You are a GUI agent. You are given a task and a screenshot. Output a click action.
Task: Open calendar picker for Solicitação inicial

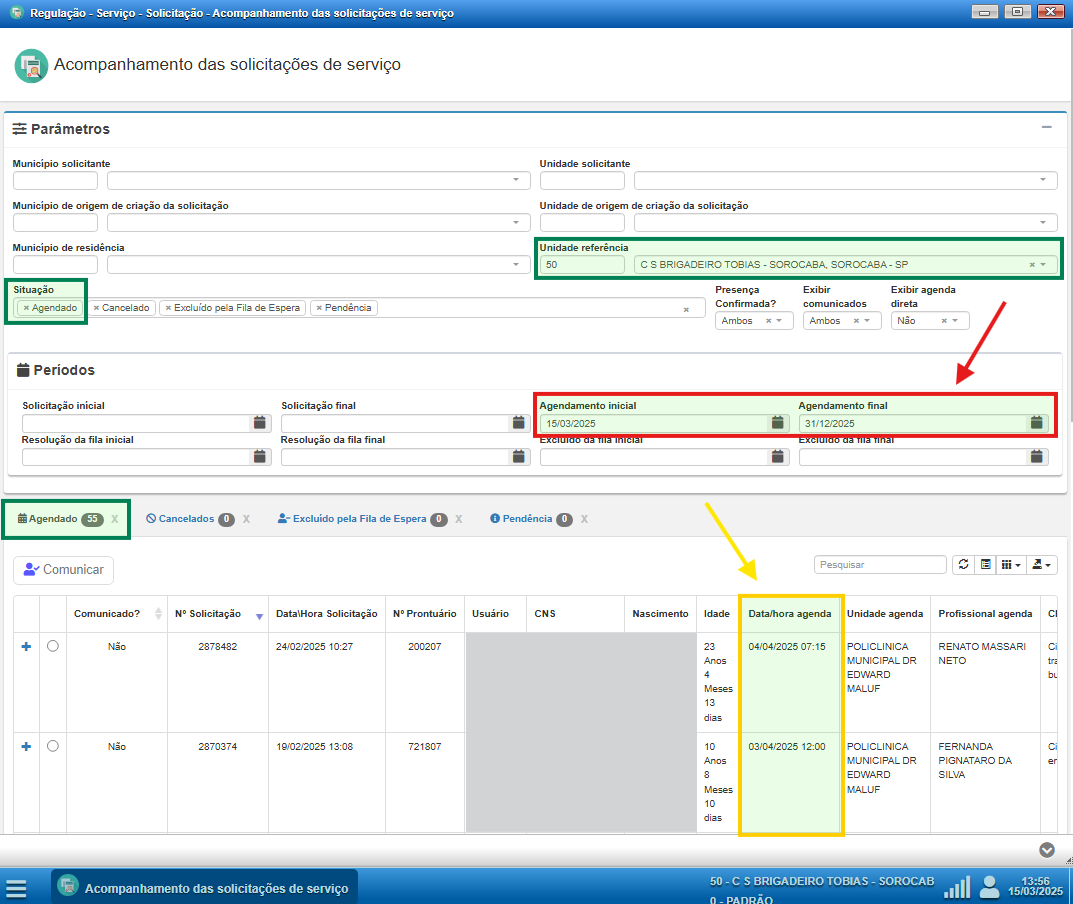[260, 423]
